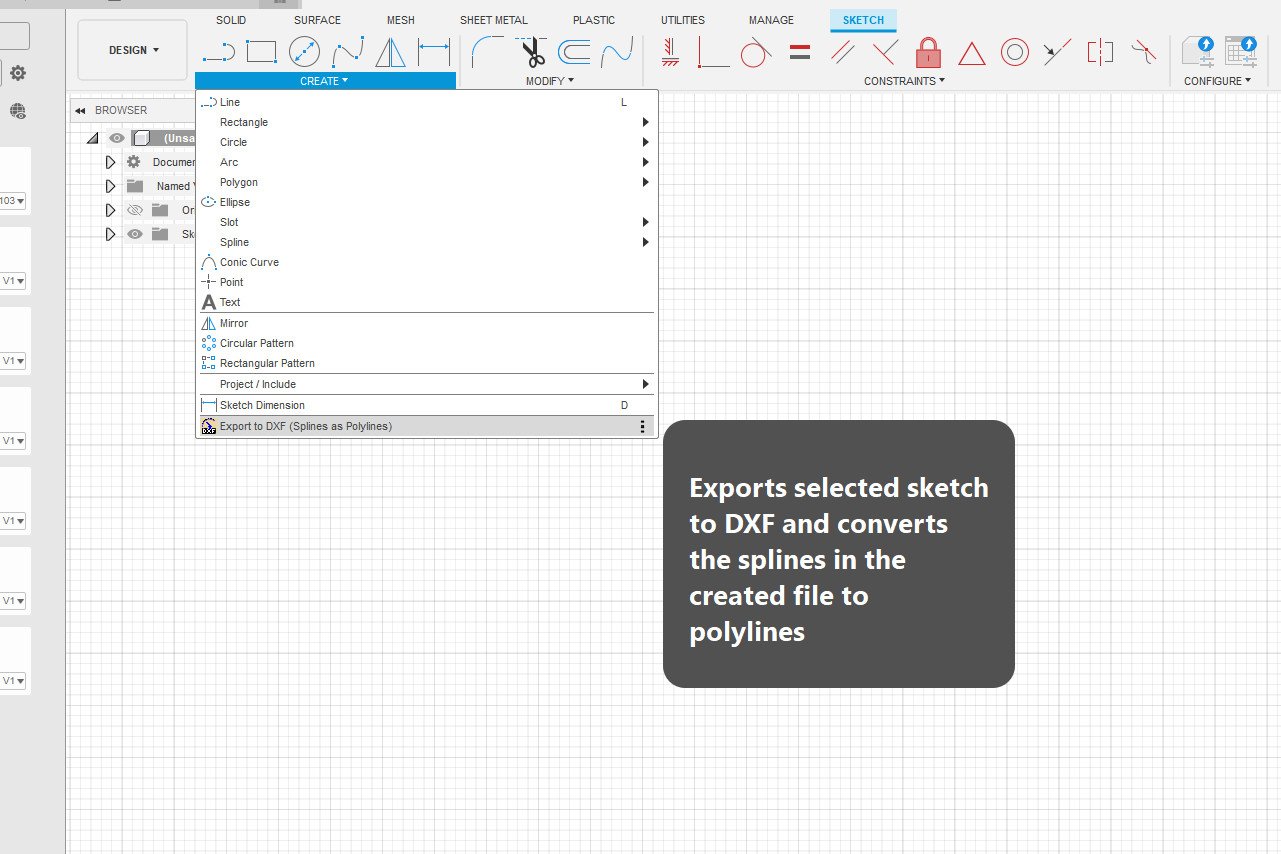The height and width of the screenshot is (854, 1281).
Task: Apply the MidPoint triangle constraint icon
Action: tap(972, 52)
